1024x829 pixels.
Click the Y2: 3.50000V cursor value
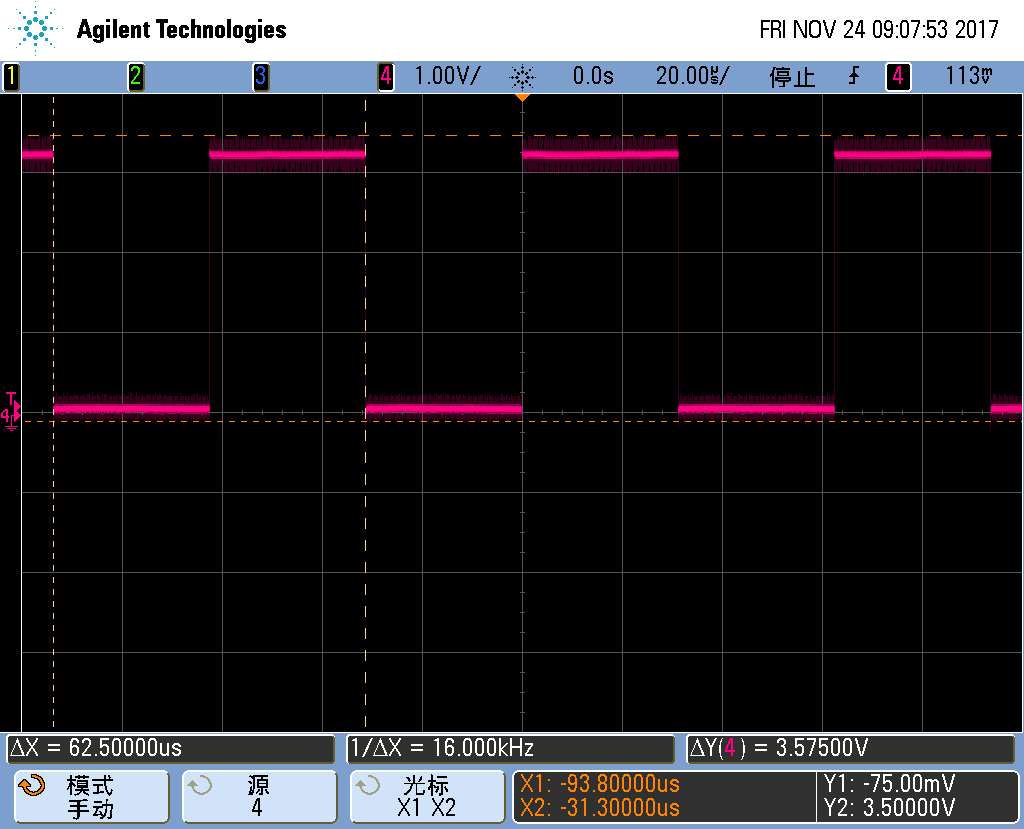[x=889, y=808]
